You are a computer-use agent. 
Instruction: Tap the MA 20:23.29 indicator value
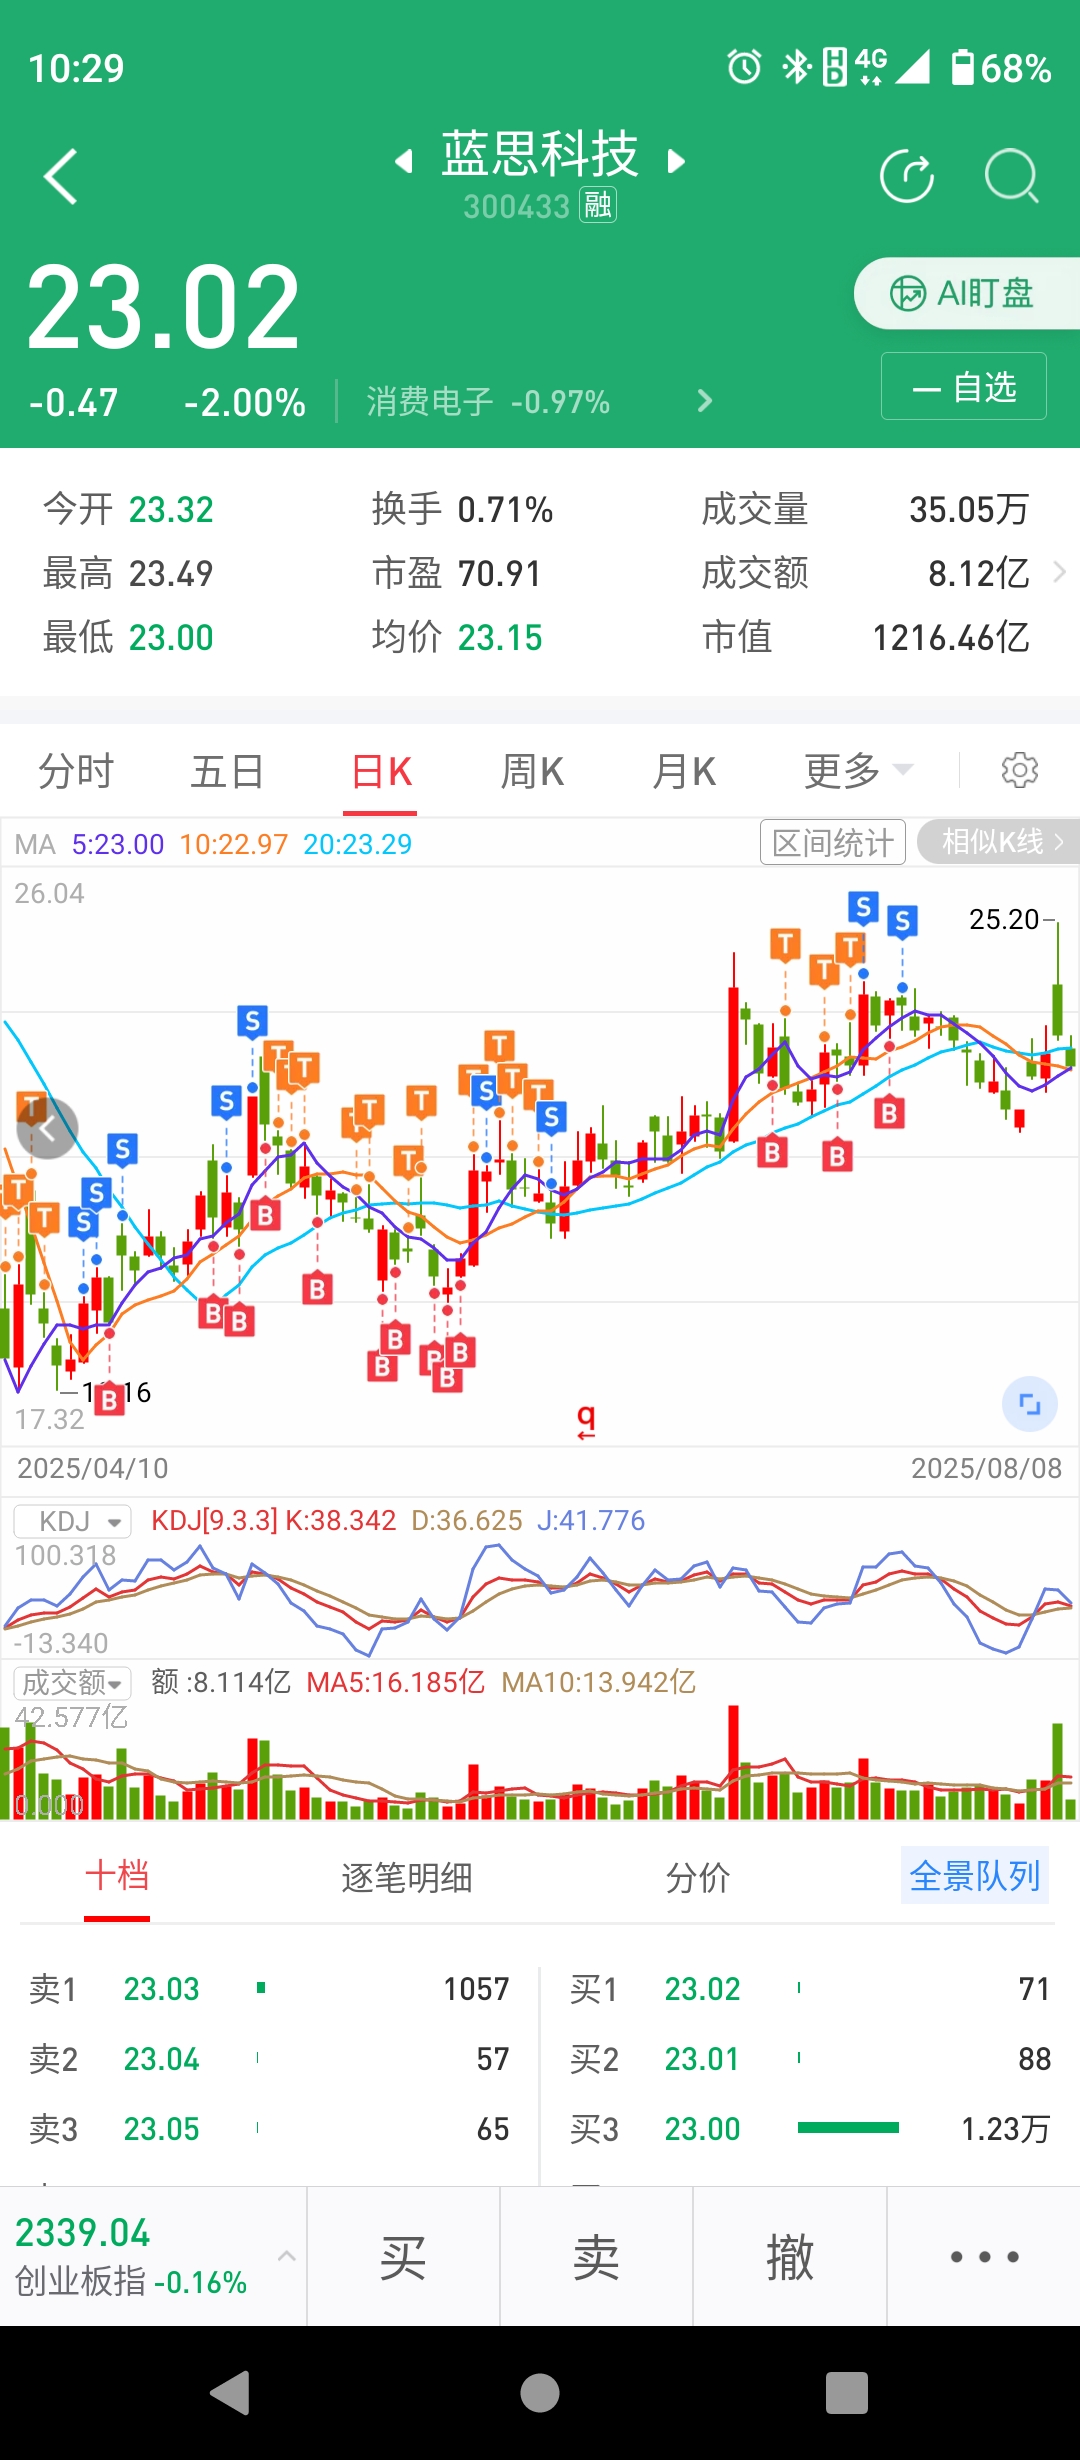click(357, 844)
